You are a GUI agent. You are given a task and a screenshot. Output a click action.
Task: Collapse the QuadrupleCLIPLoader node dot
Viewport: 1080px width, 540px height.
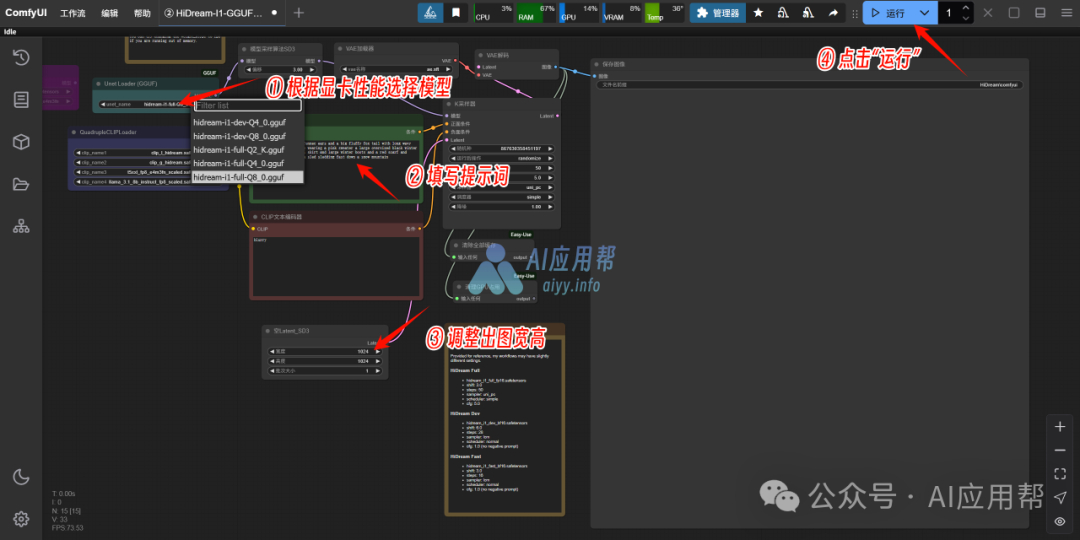74,132
